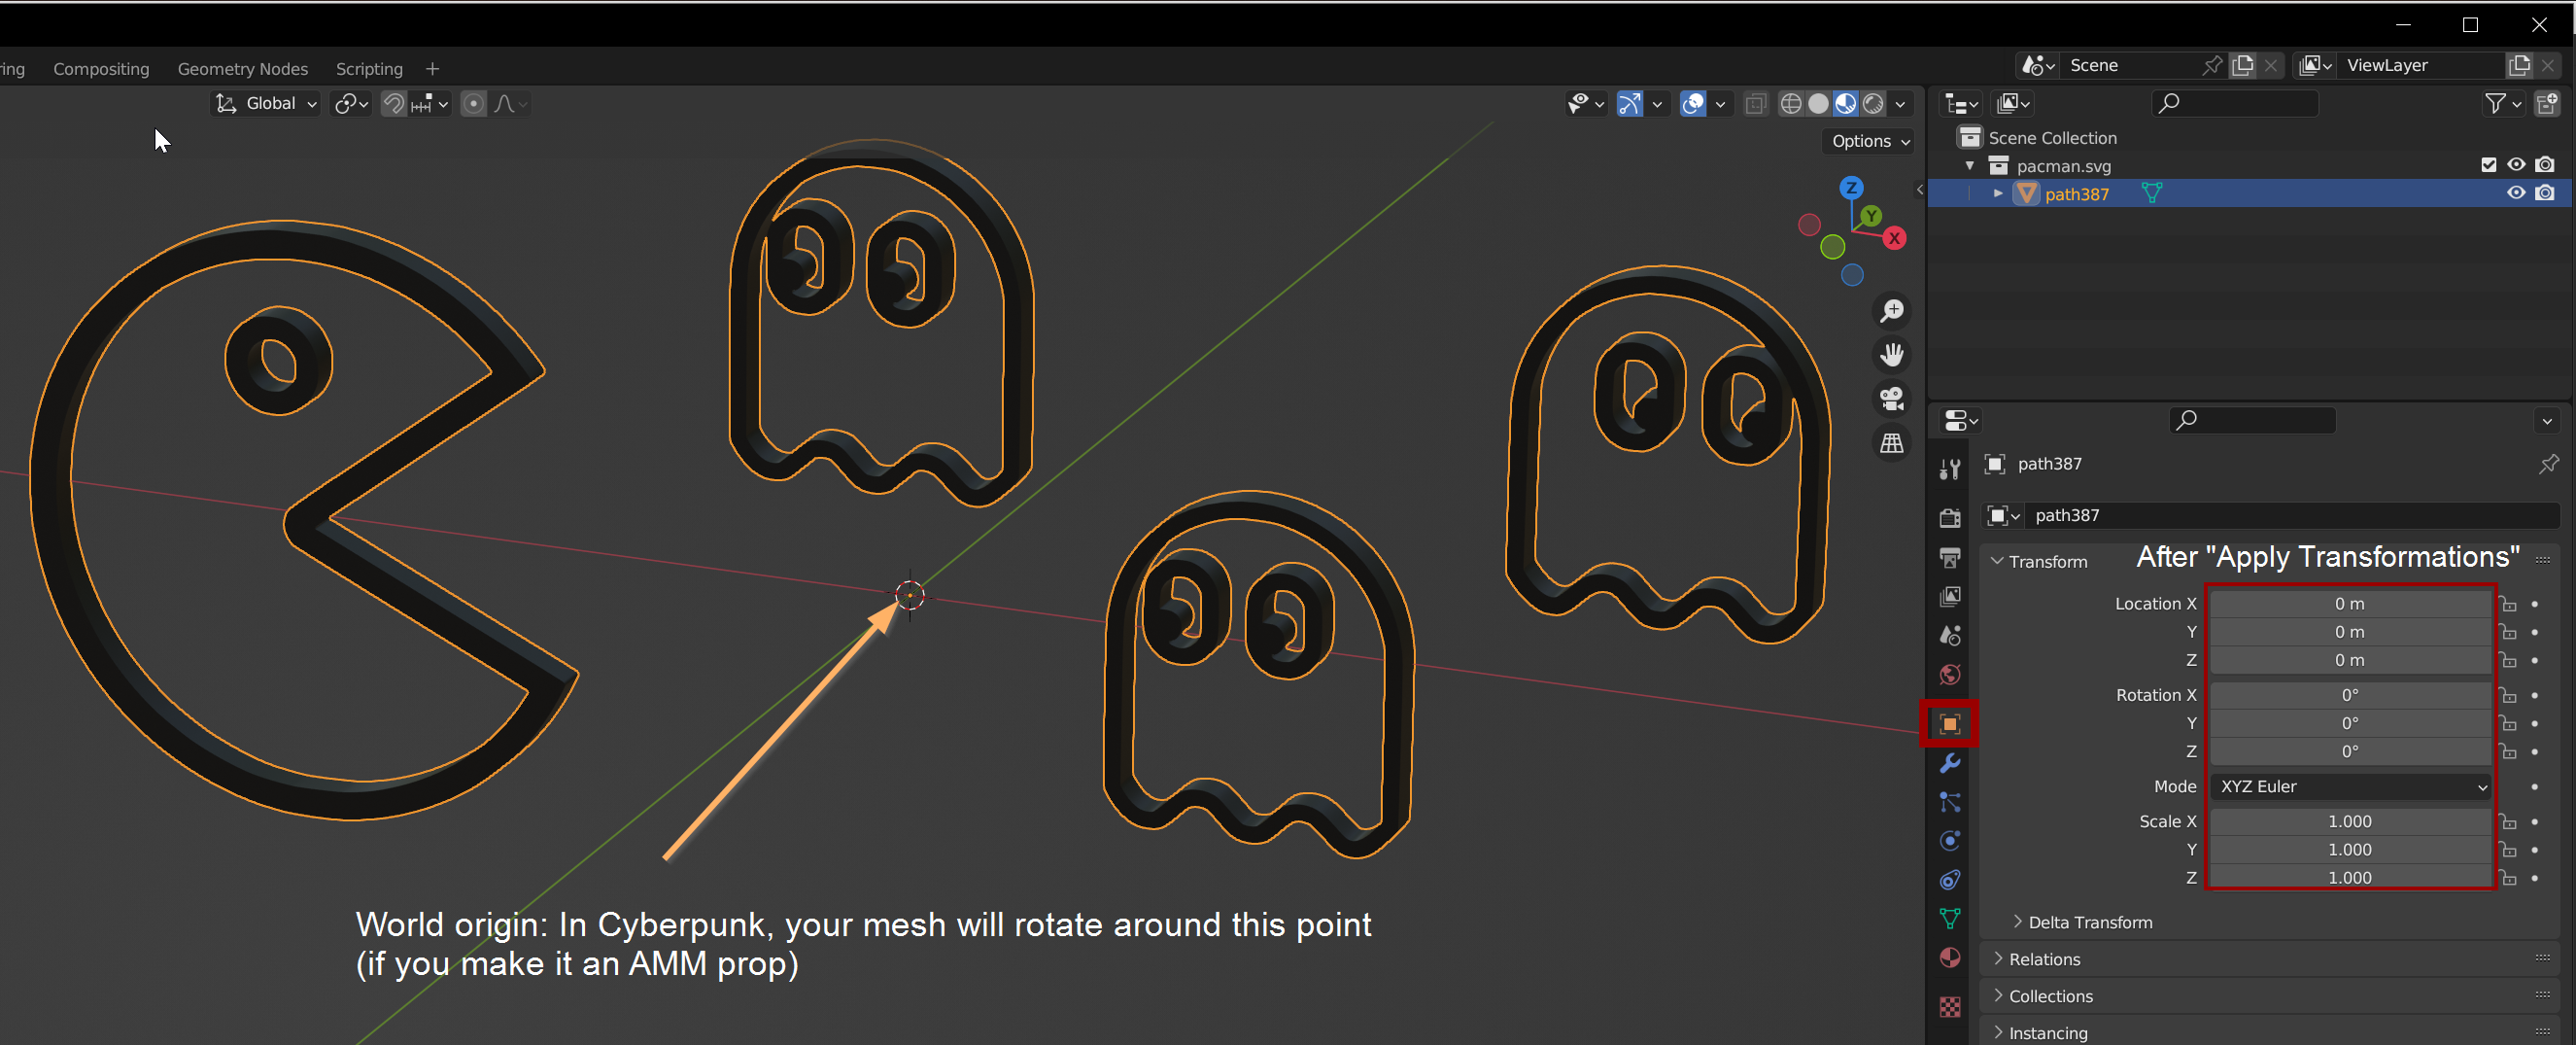Click the pan hand viewport icon
Viewport: 2576px width, 1045px height.
pyautogui.click(x=1891, y=355)
